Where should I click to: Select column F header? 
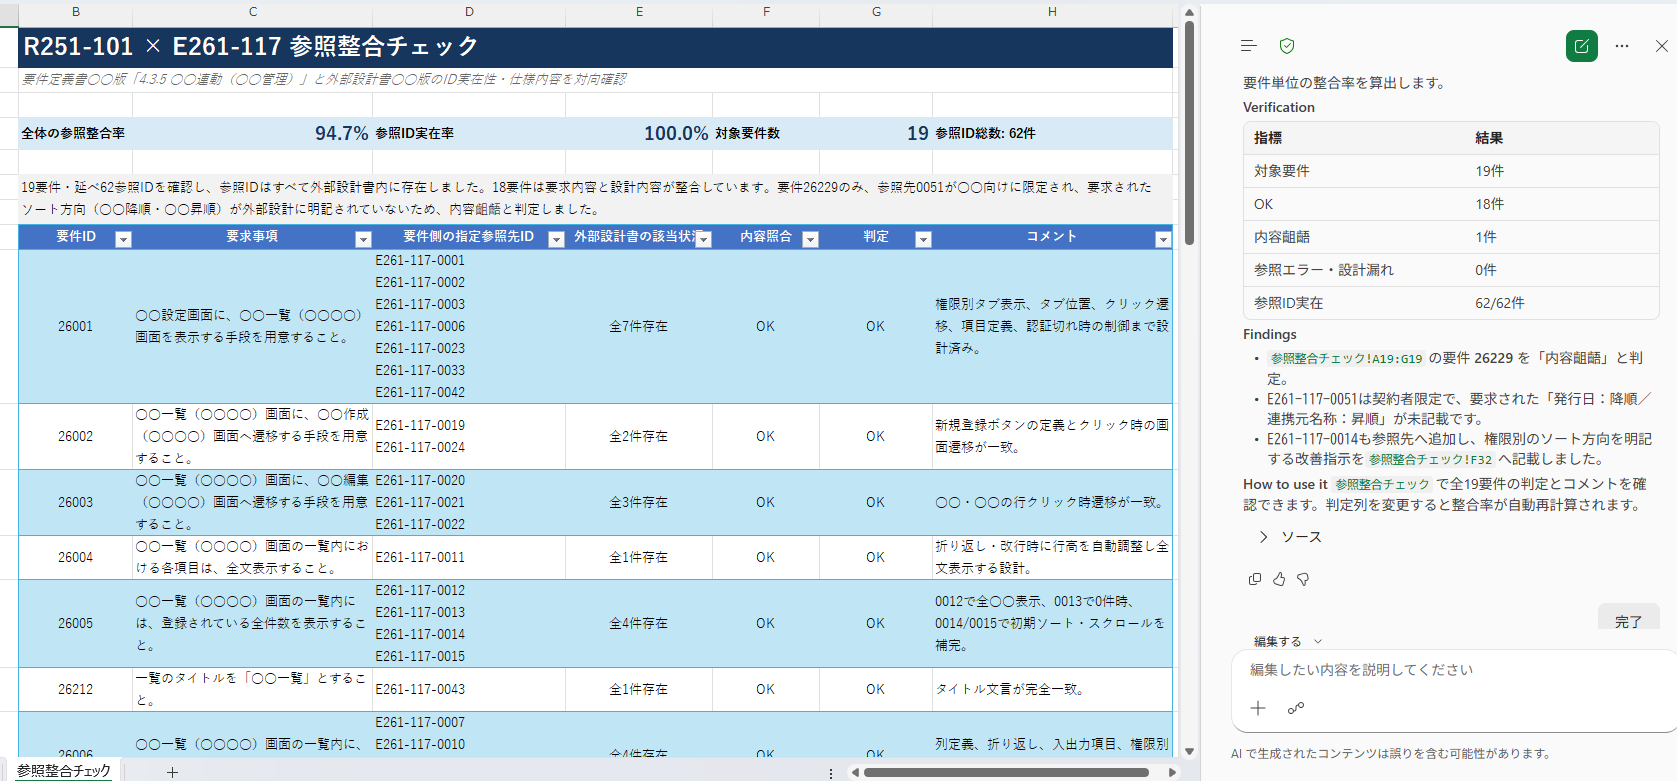(x=766, y=12)
